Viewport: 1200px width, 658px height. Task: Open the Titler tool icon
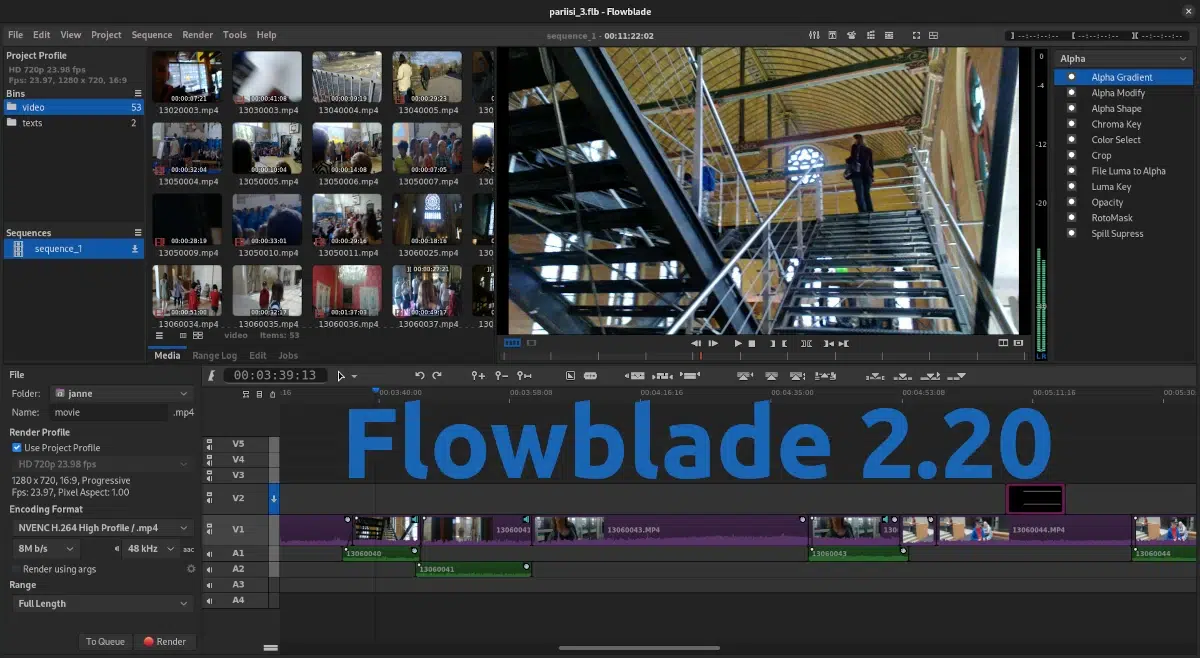pos(831,34)
